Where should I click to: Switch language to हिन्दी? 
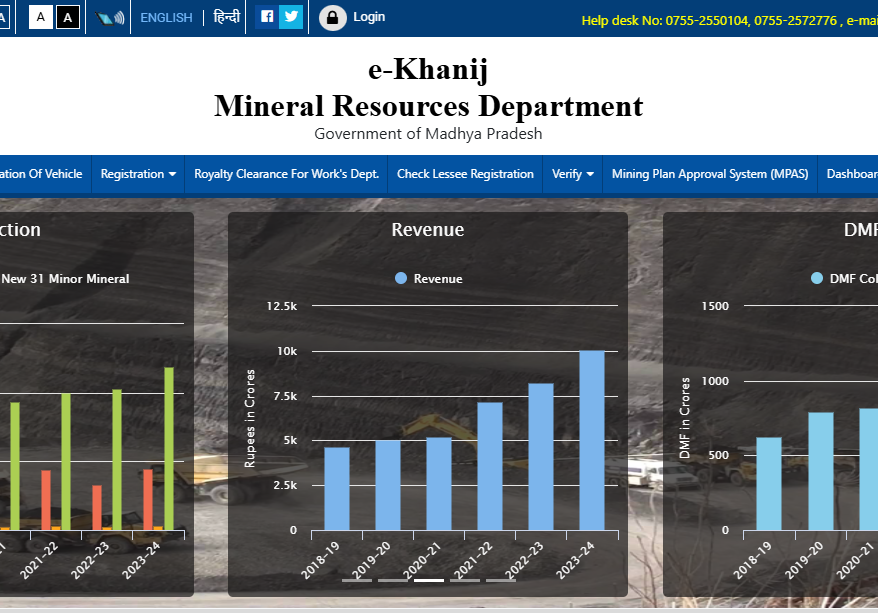click(x=227, y=17)
